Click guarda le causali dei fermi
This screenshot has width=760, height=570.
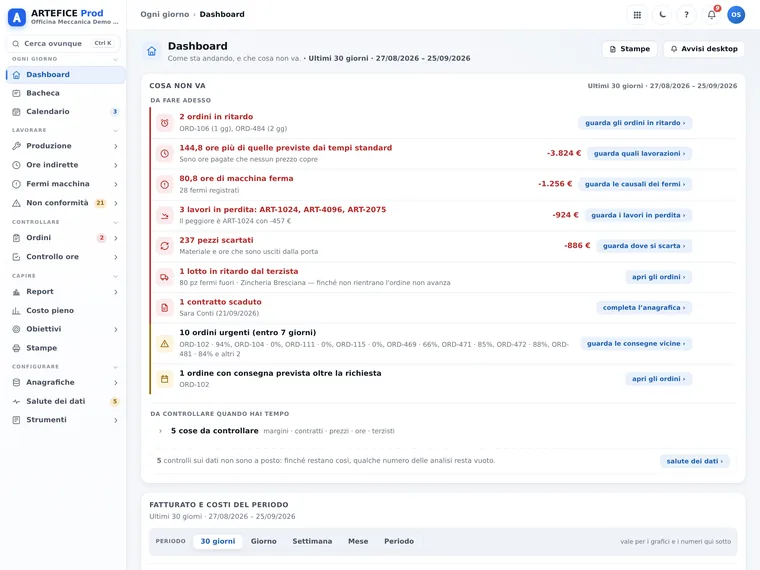pyautogui.click(x=635, y=184)
